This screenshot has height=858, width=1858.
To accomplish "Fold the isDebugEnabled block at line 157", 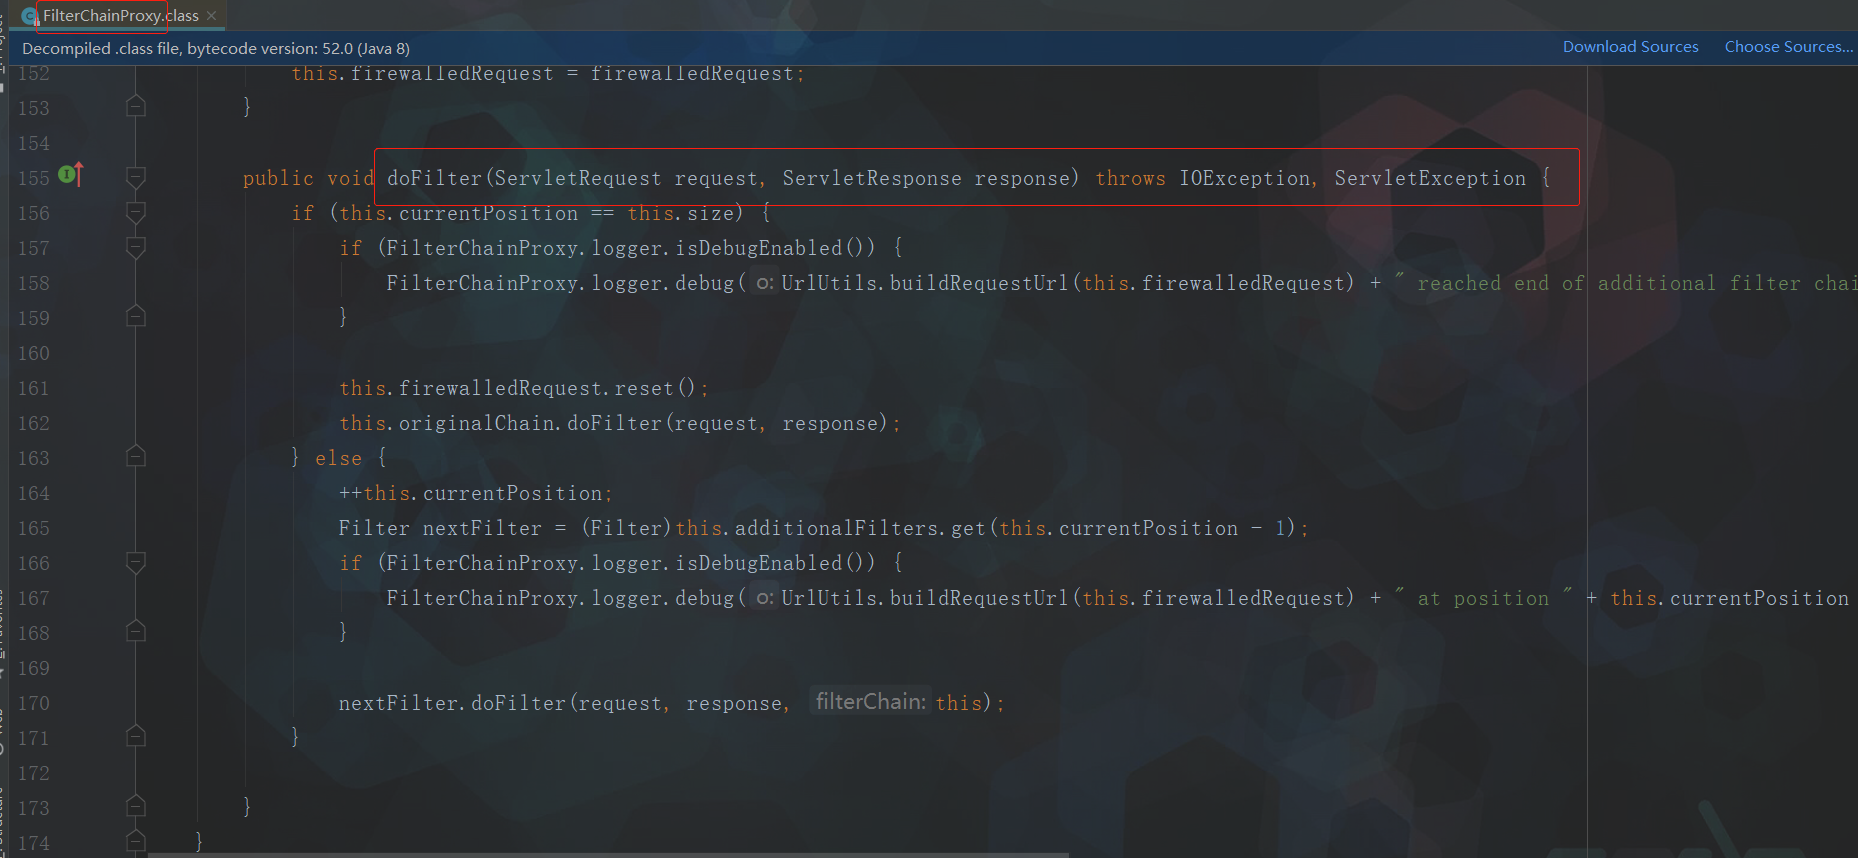I will [x=136, y=248].
